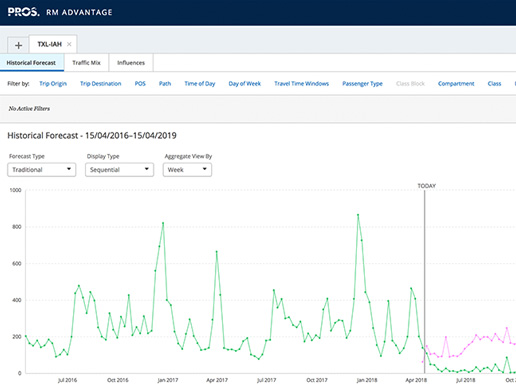
Task: Click the 'RM ADVANTAGE' header text
Action: [x=79, y=12]
